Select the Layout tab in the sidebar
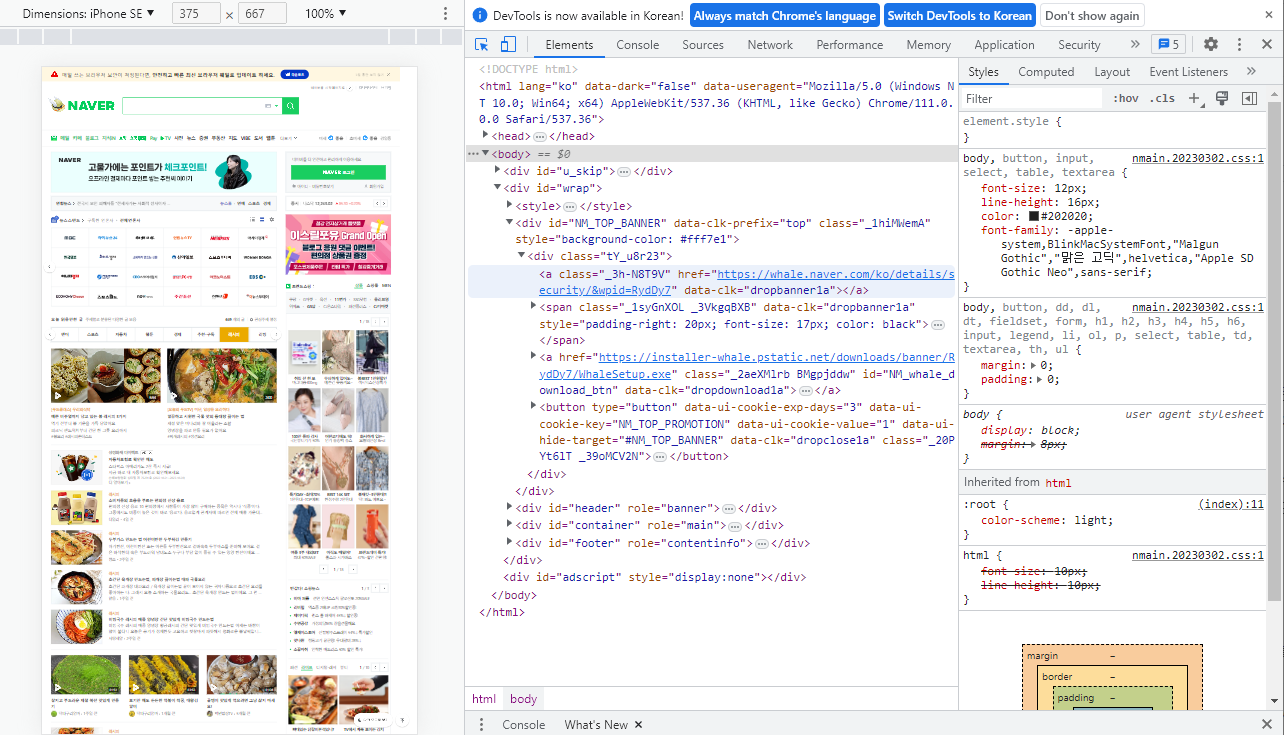 (x=1112, y=72)
